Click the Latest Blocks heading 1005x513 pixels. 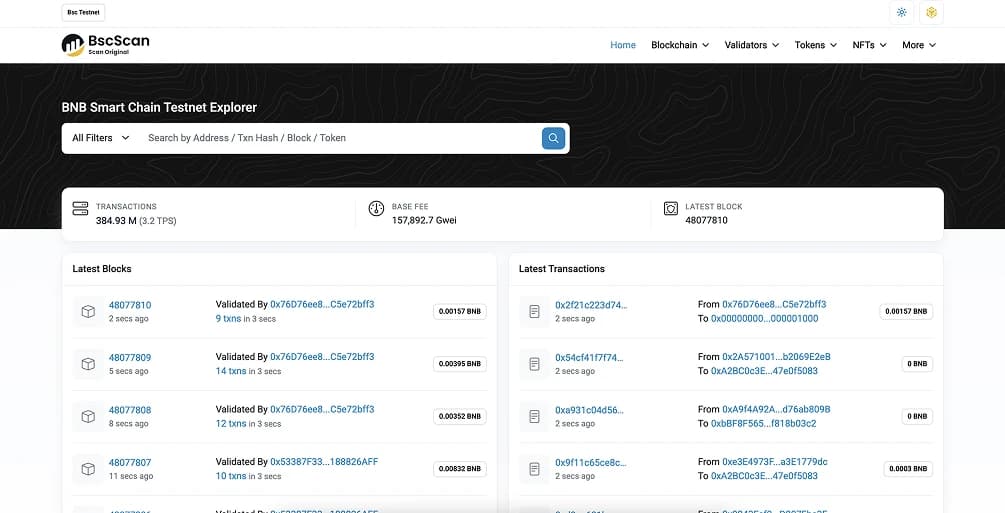[102, 269]
